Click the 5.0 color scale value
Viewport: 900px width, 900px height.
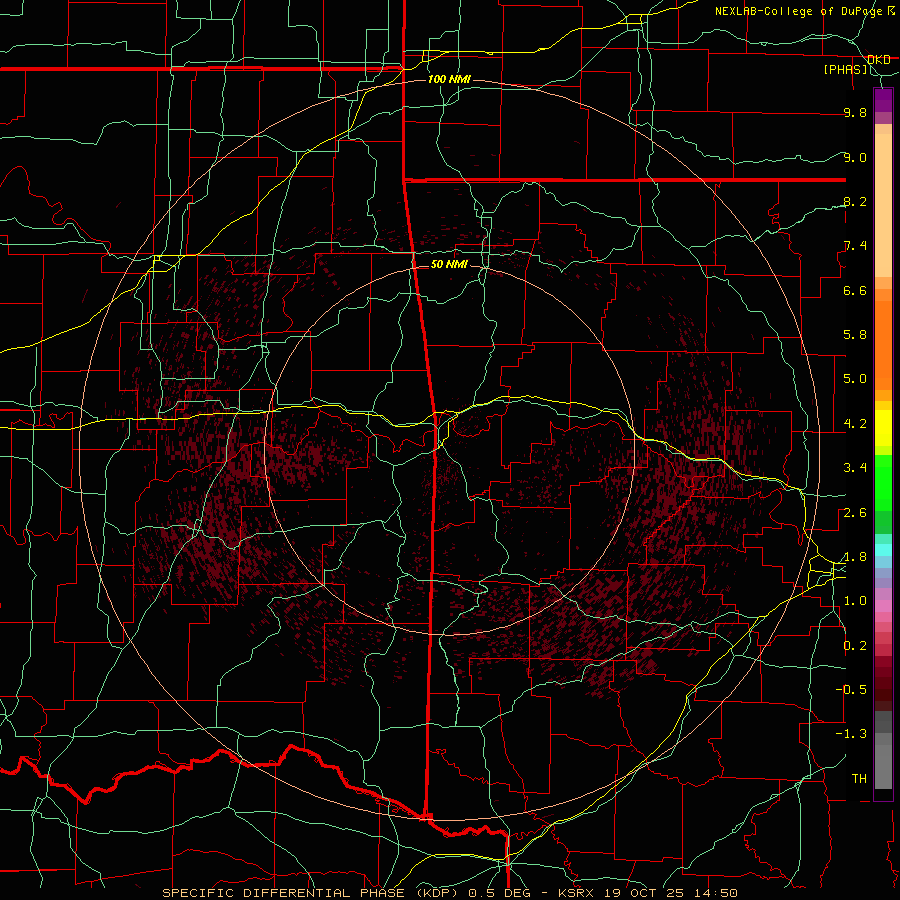tap(855, 379)
